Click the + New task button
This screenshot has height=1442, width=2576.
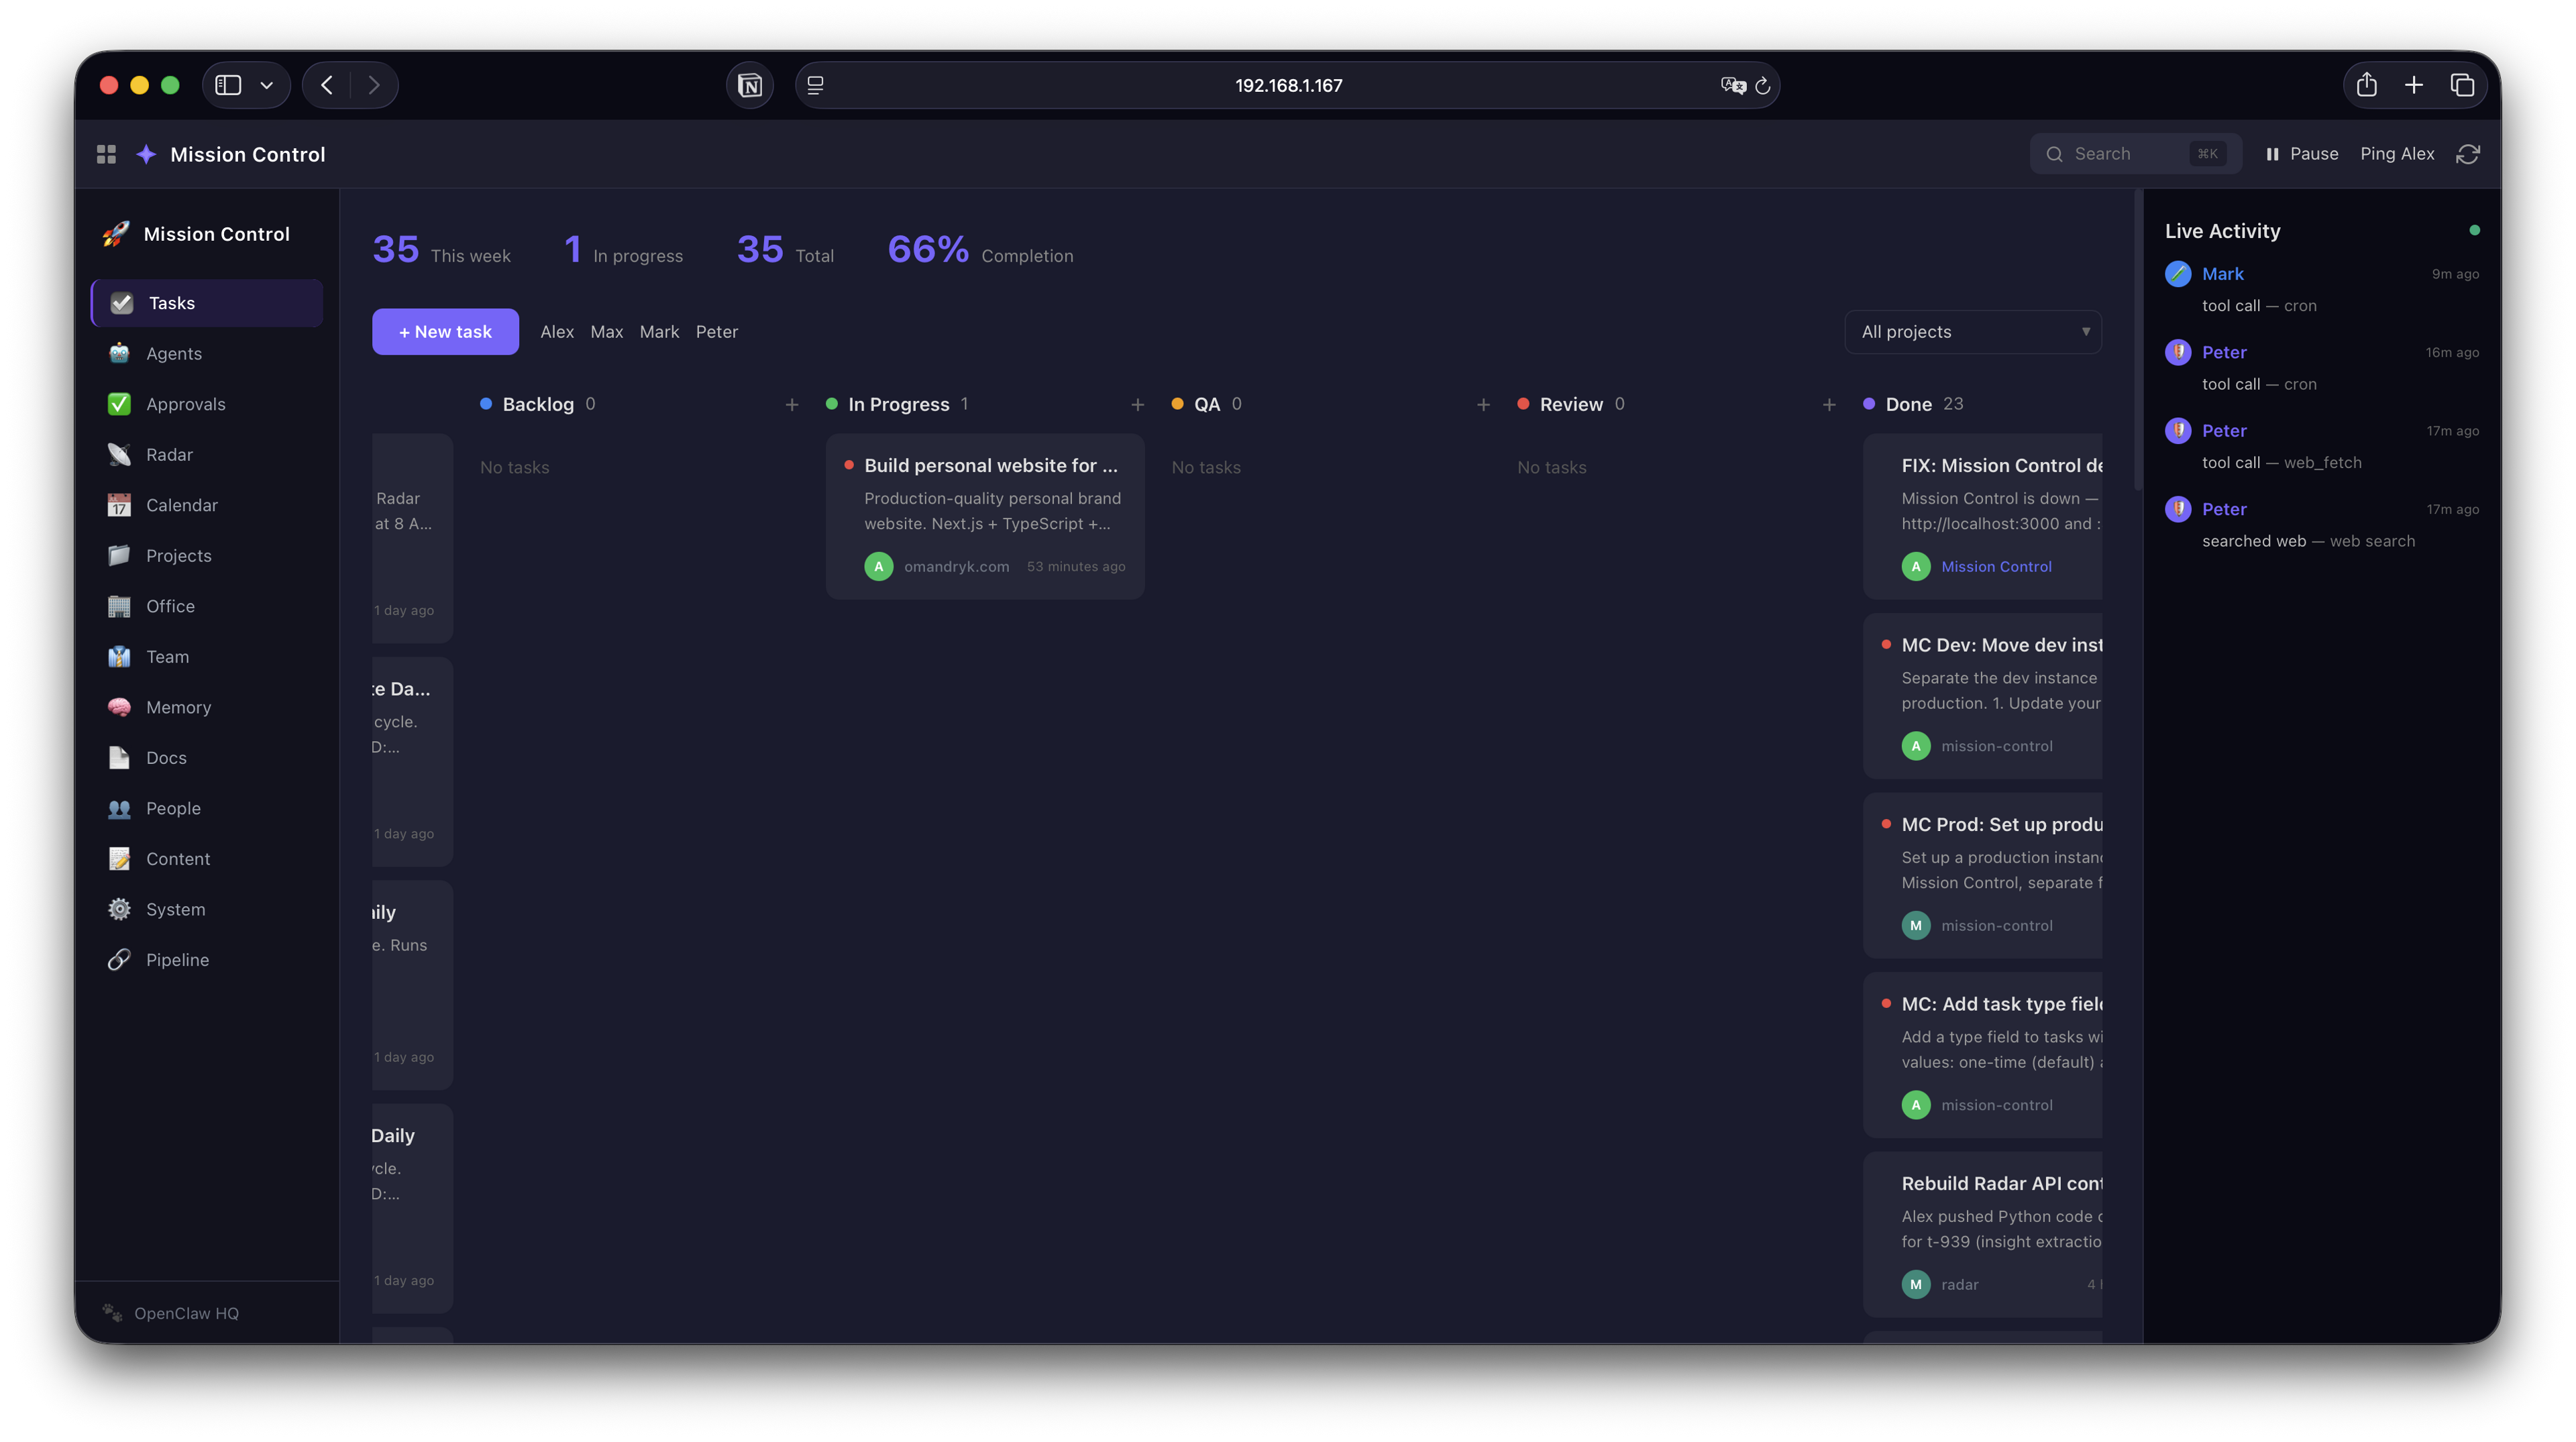click(x=445, y=331)
